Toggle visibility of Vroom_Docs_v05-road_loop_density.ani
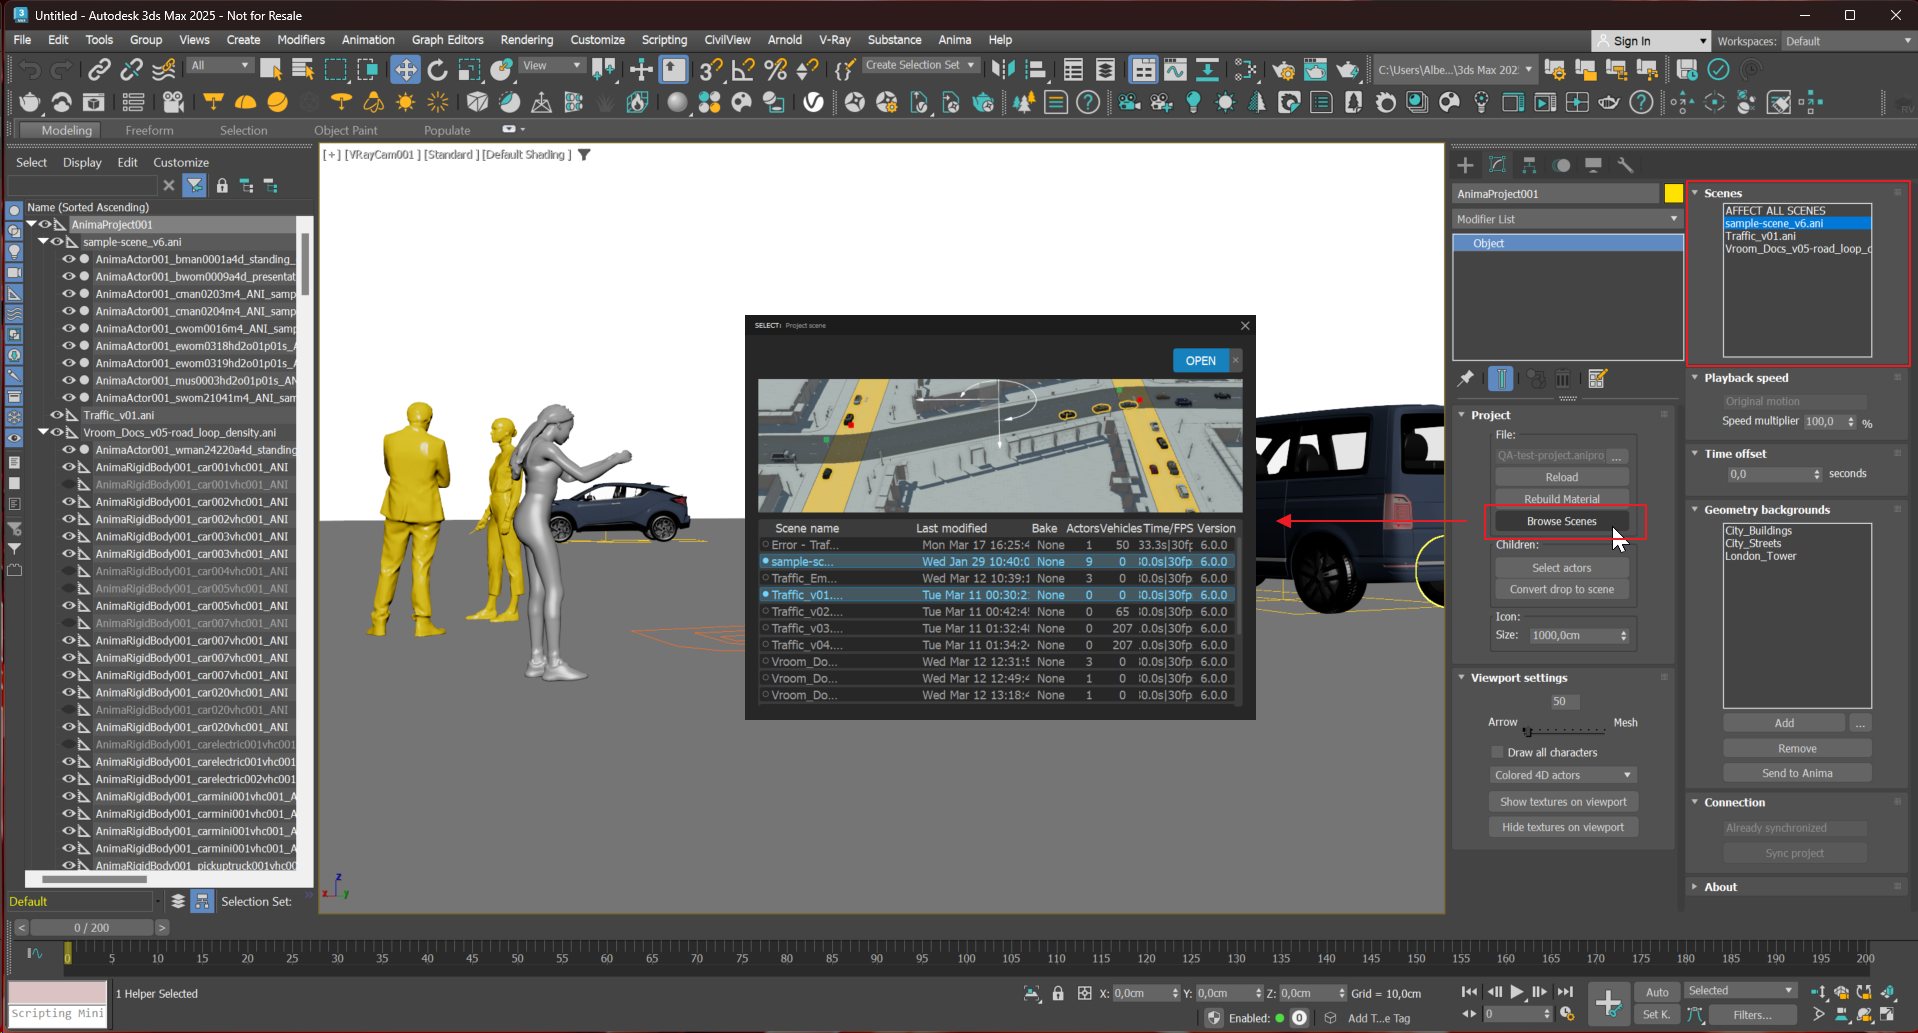1918x1033 pixels. coord(57,432)
